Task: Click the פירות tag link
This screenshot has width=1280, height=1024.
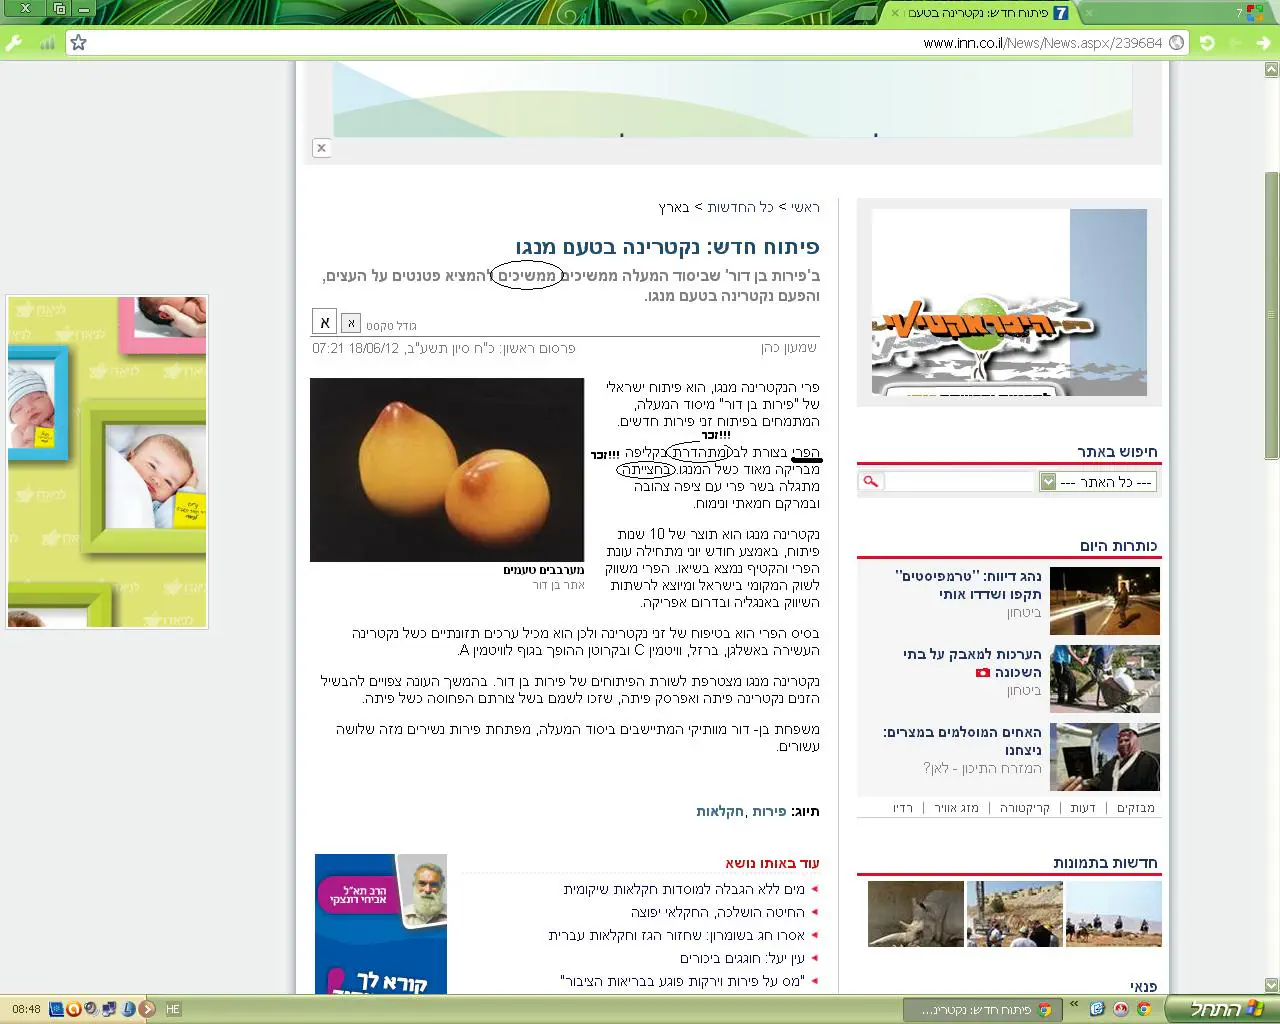Action: [769, 811]
